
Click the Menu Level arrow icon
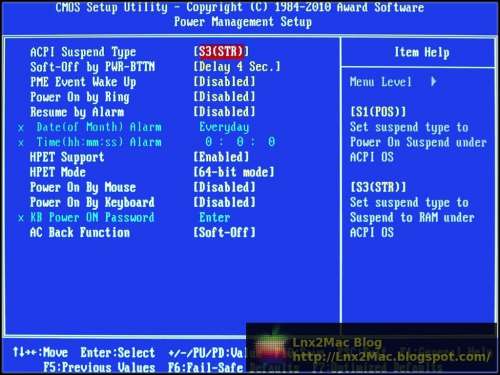coord(434,82)
